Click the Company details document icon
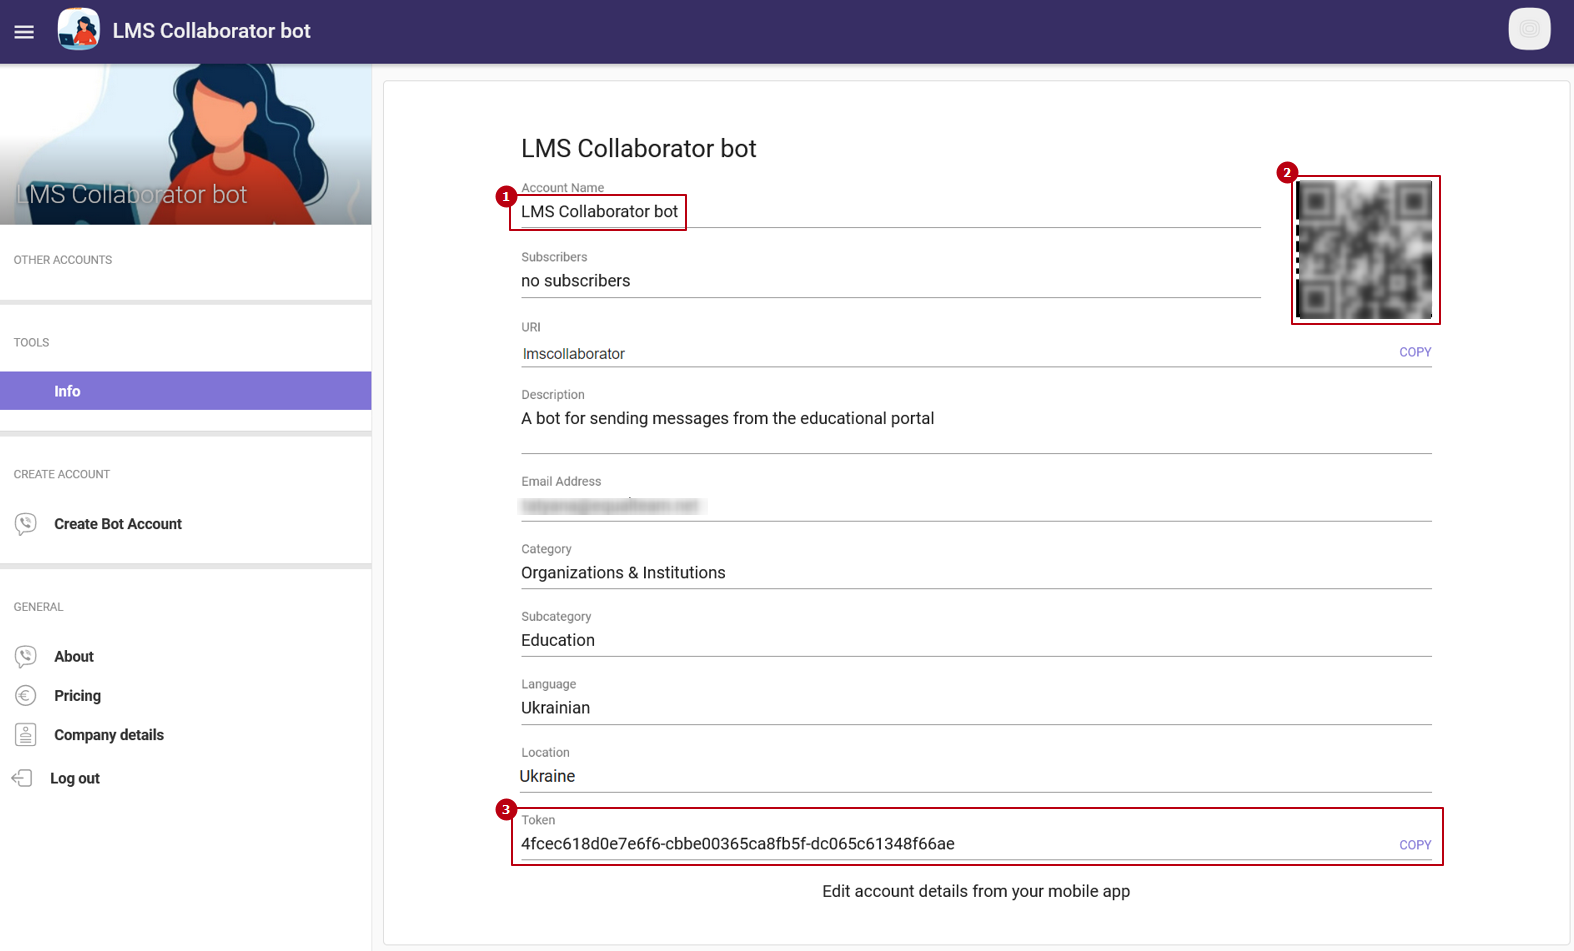The height and width of the screenshot is (951, 1574). 26,735
